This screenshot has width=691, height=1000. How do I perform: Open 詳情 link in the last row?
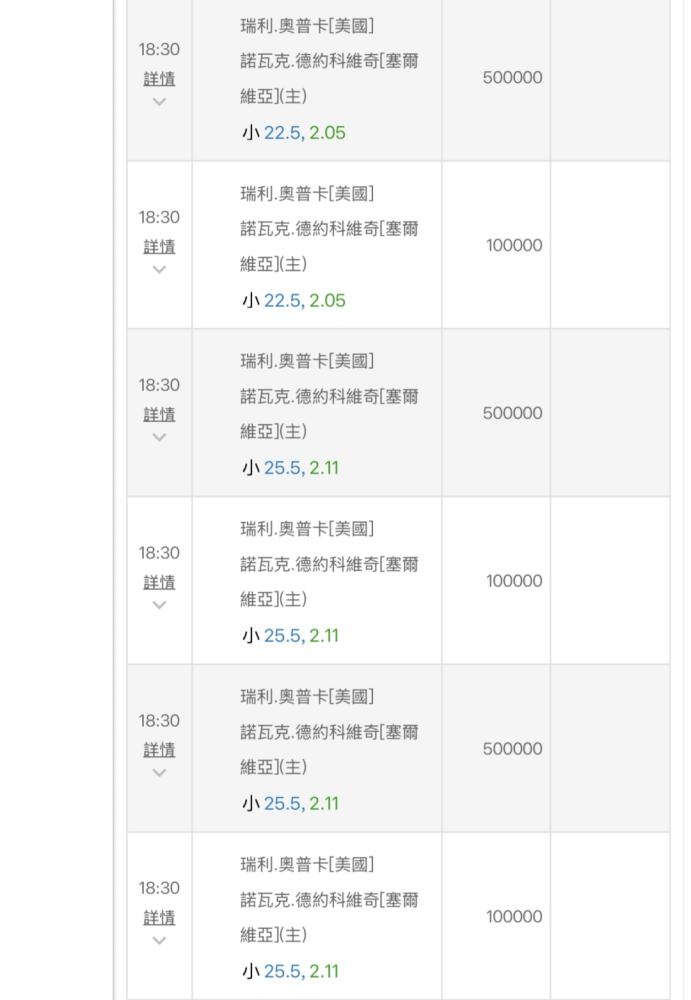pyautogui.click(x=159, y=918)
